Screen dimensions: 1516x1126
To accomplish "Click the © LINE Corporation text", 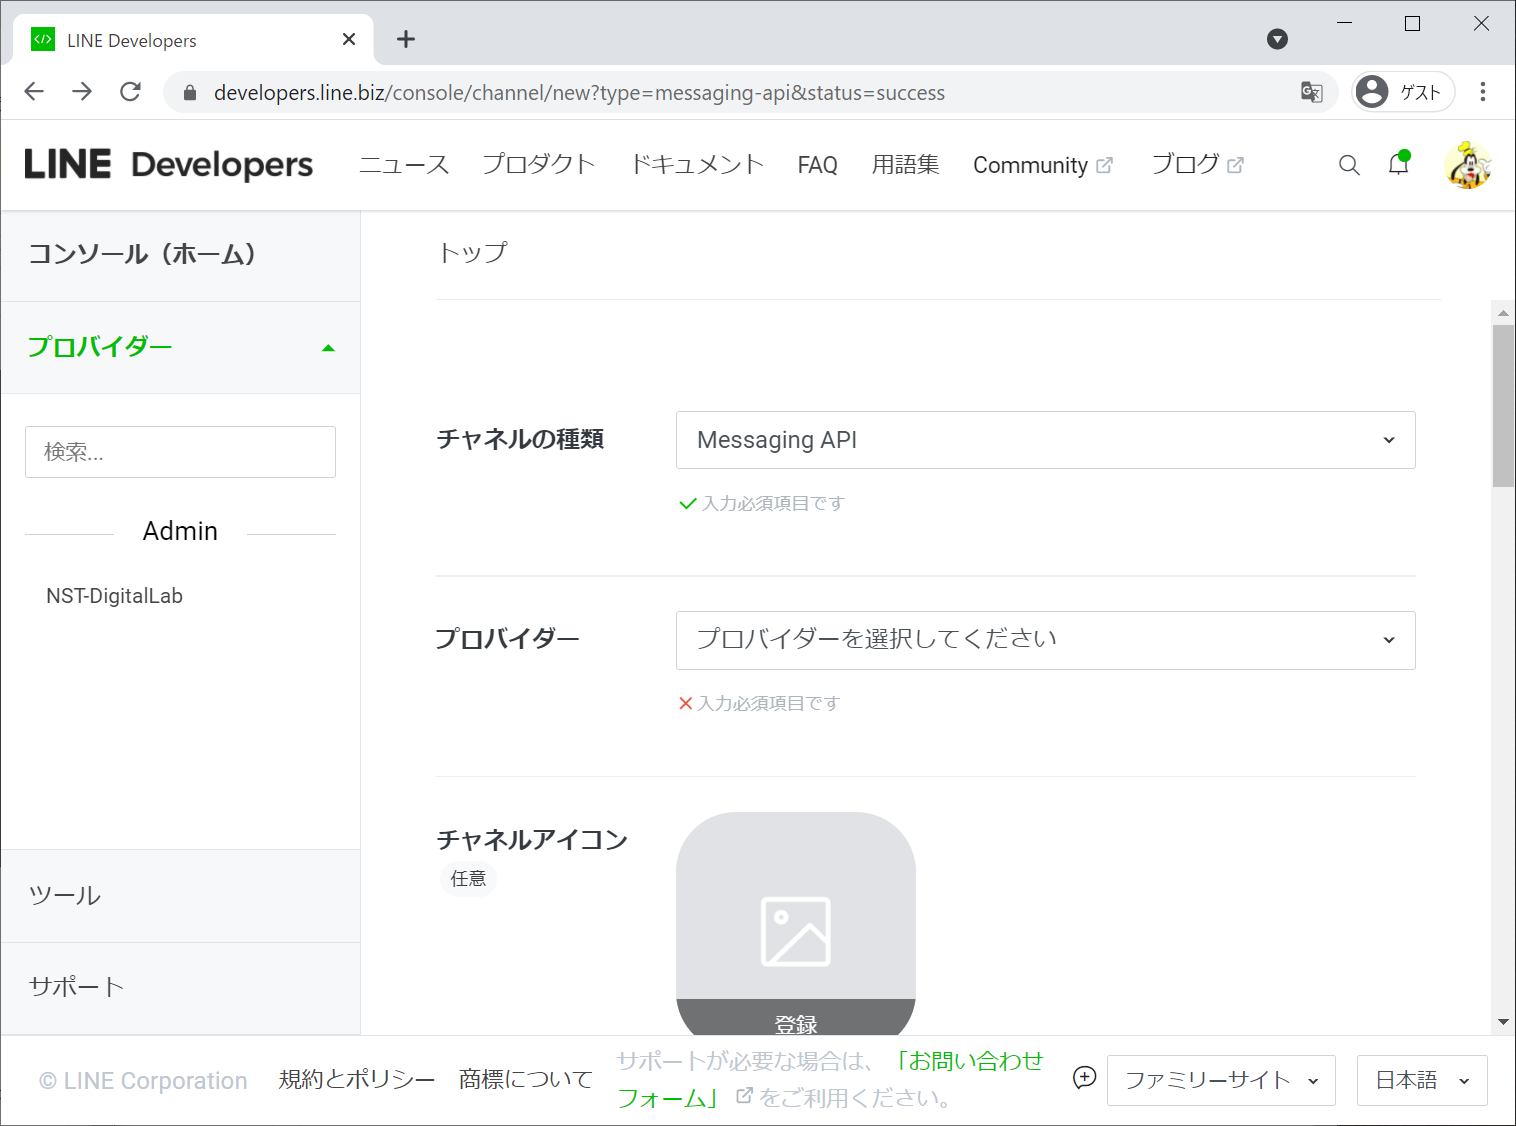I will click(143, 1081).
